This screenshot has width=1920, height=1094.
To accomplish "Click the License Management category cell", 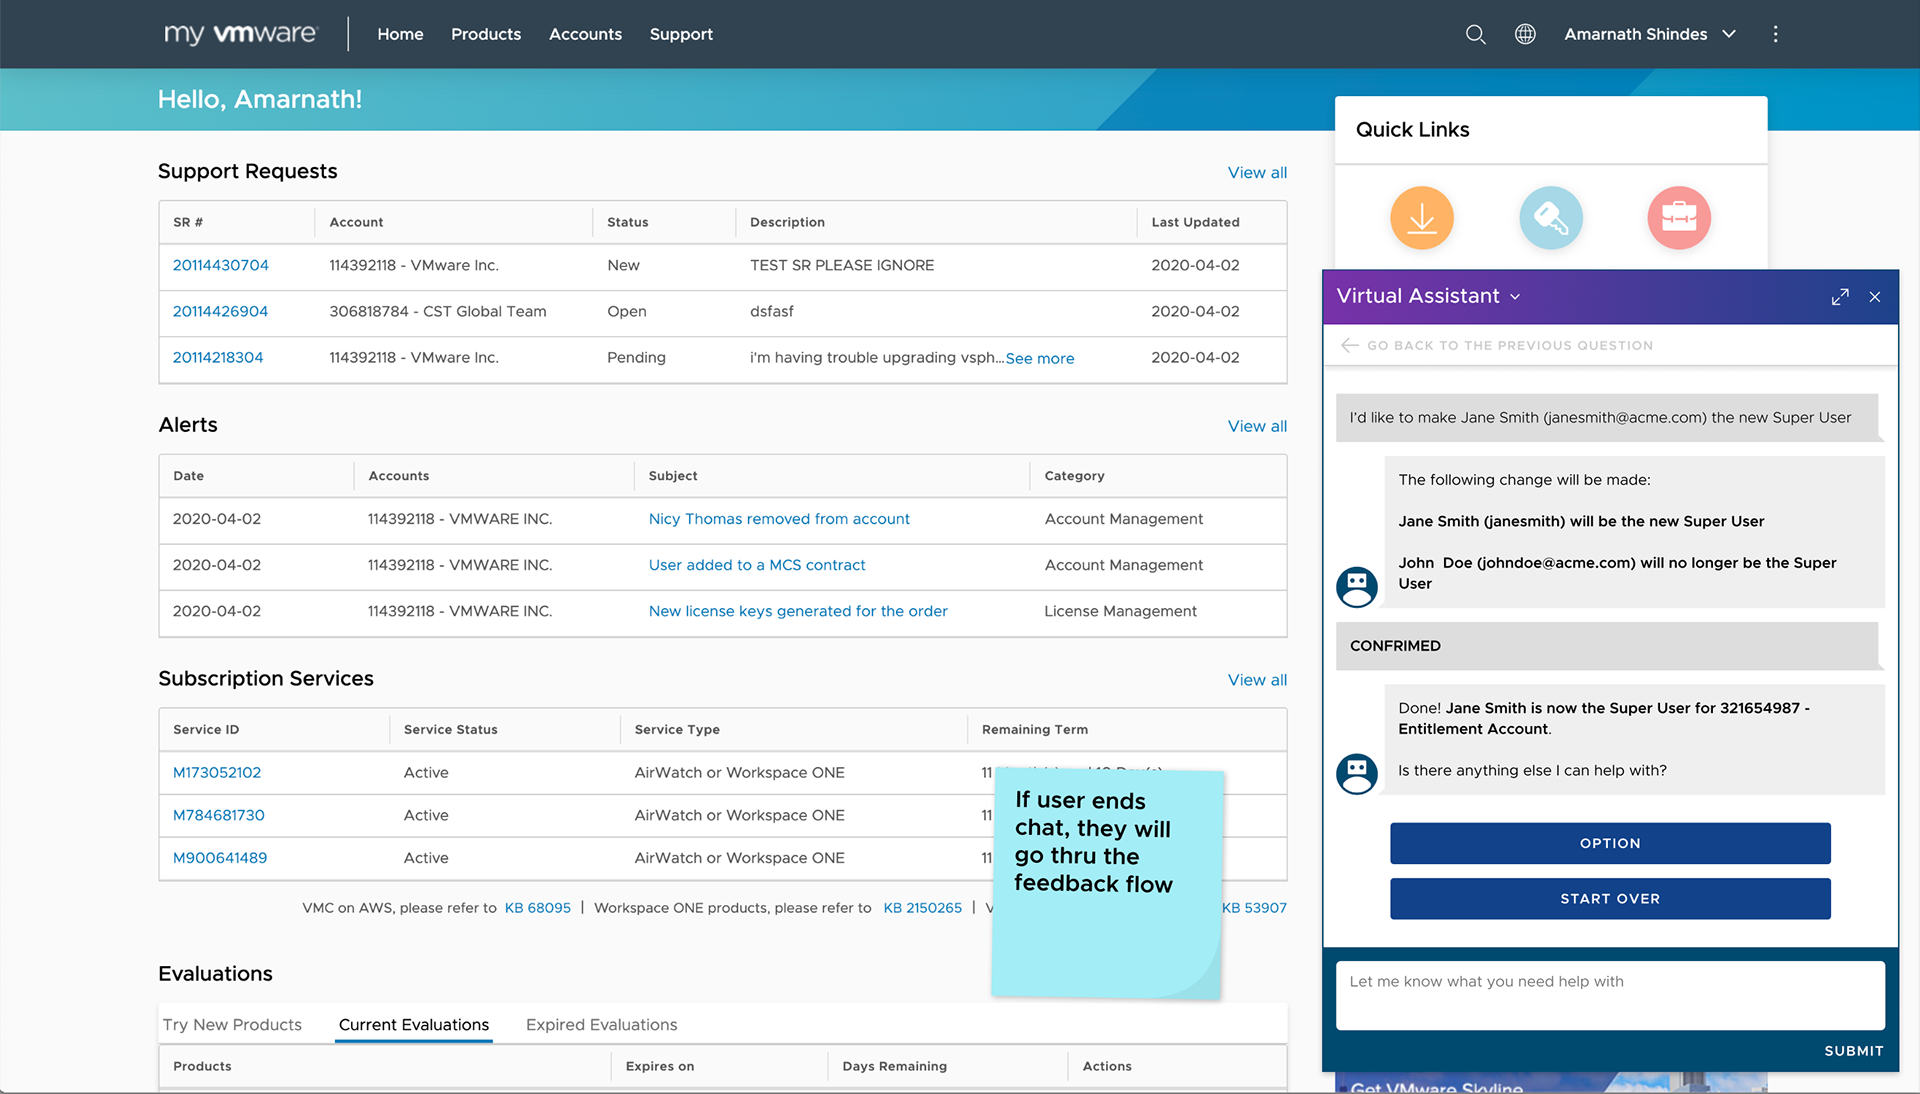I will [1120, 611].
